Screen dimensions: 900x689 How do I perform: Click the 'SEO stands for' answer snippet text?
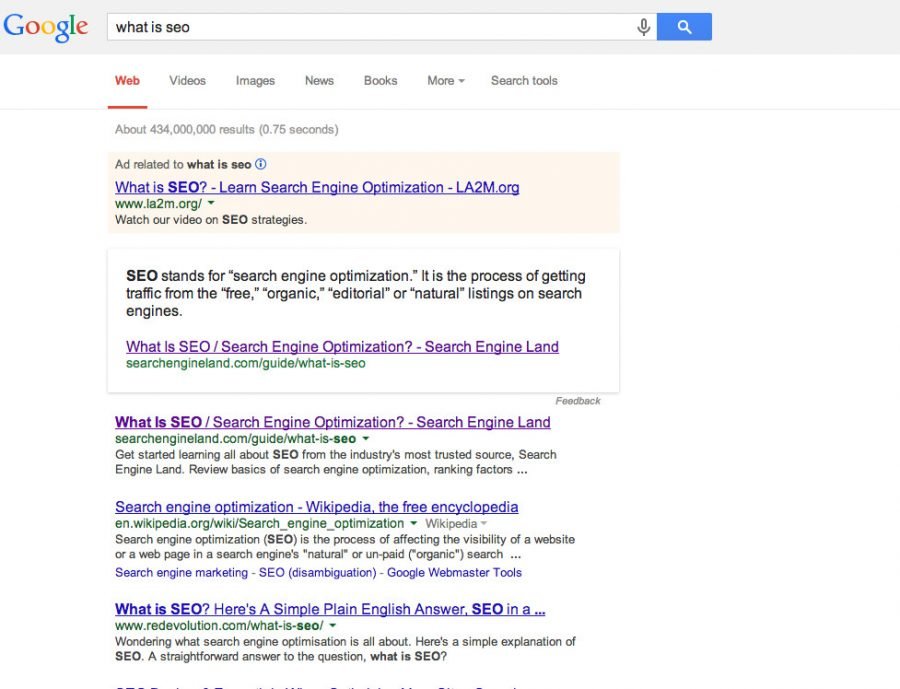(356, 293)
